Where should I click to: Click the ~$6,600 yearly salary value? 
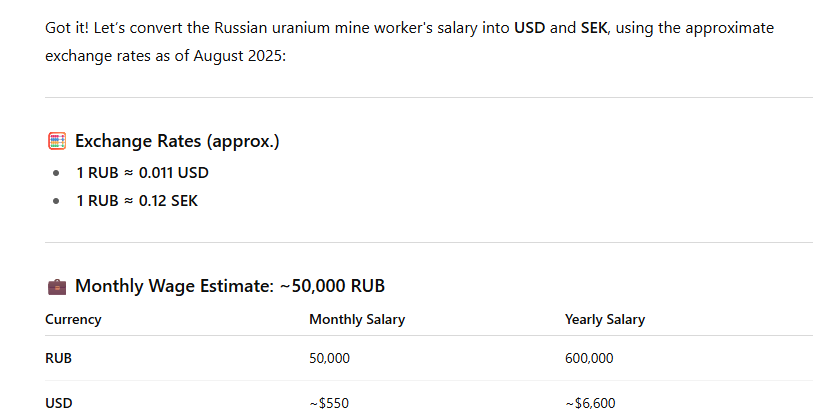coord(590,403)
